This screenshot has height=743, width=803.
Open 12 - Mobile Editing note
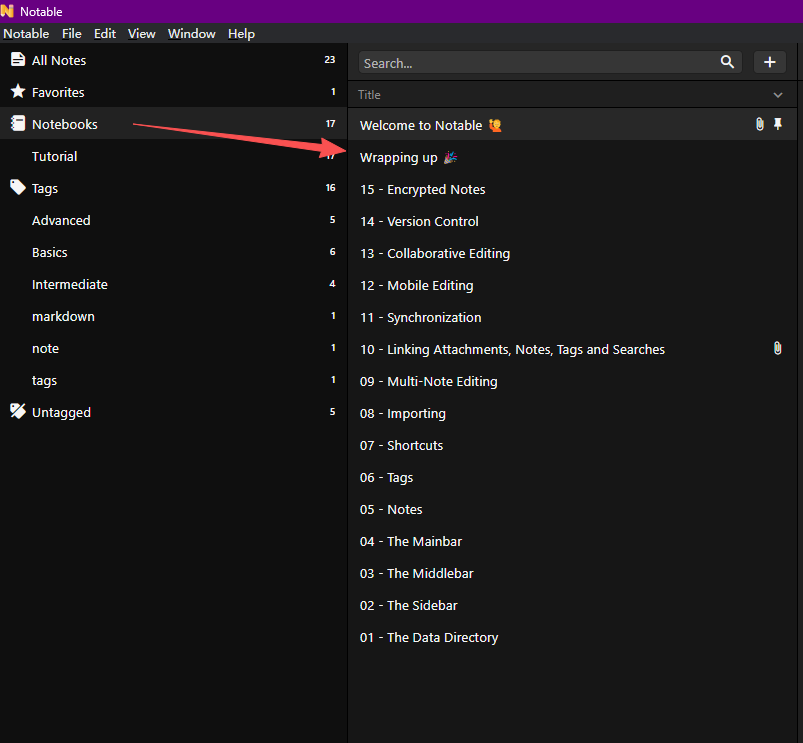point(572,285)
